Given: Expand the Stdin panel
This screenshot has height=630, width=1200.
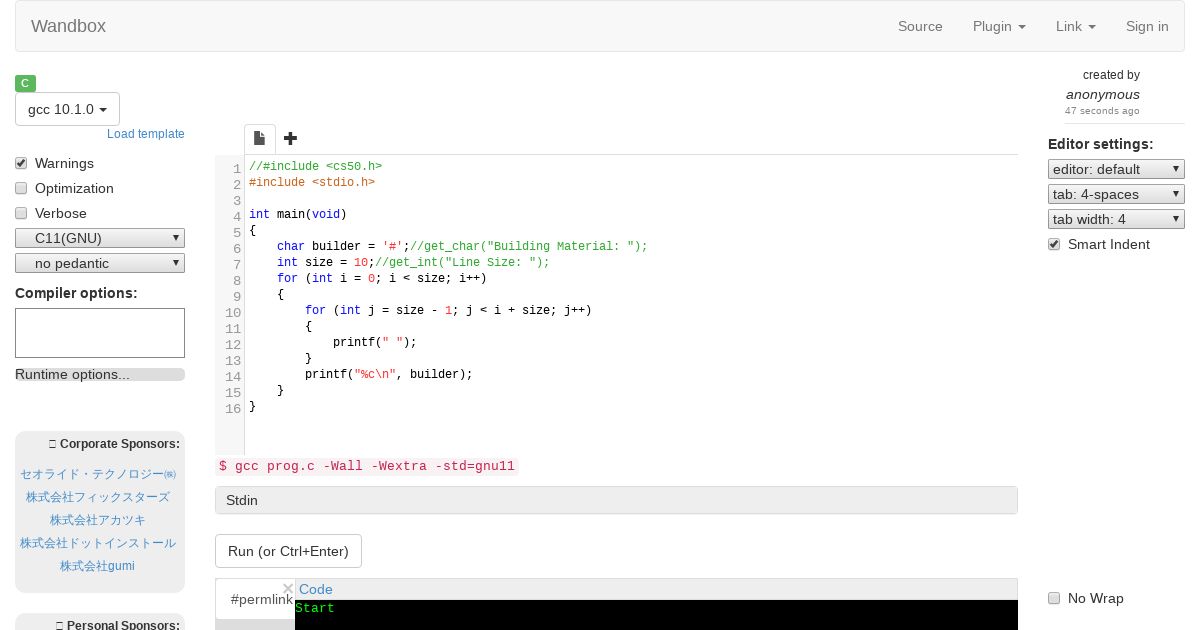Looking at the screenshot, I should 616,500.
